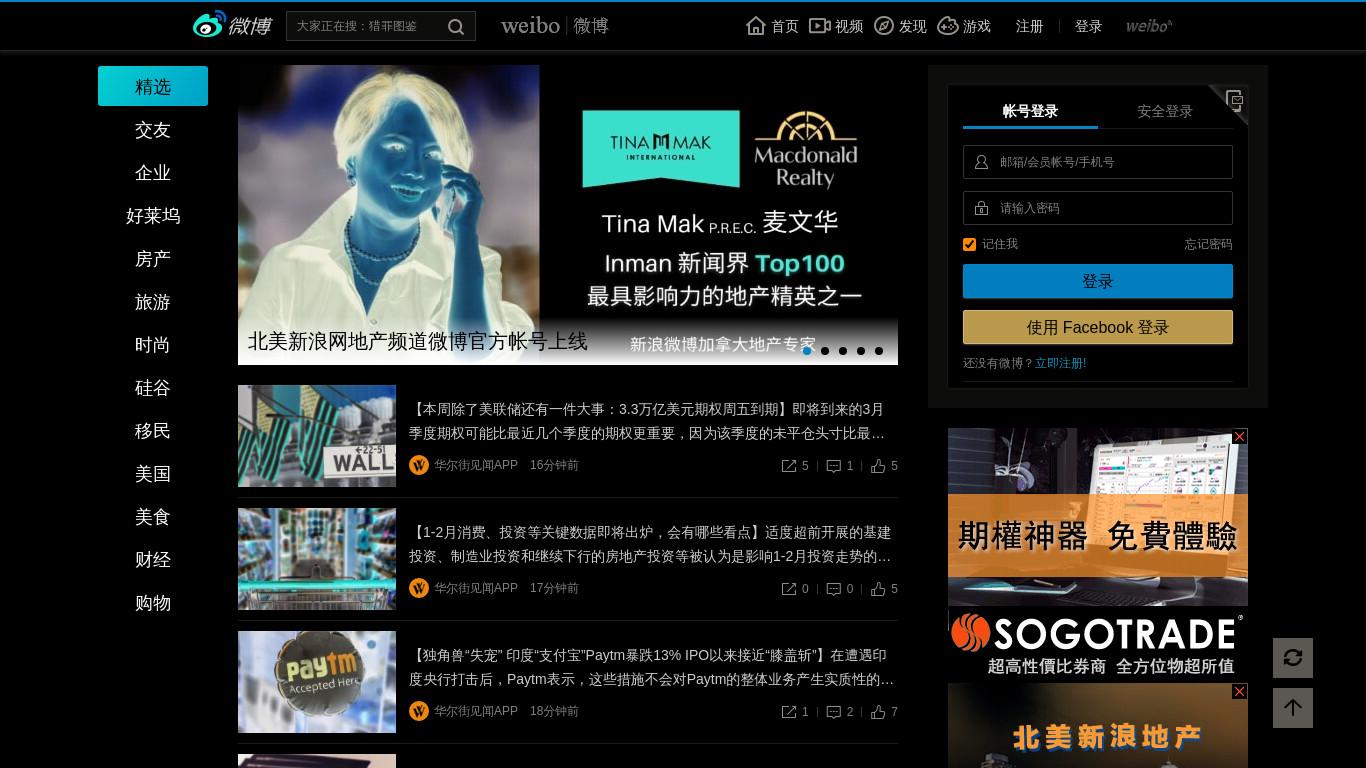This screenshot has width=1366, height=768.
Task: Select 购物 category in sidebar
Action: pos(153,603)
